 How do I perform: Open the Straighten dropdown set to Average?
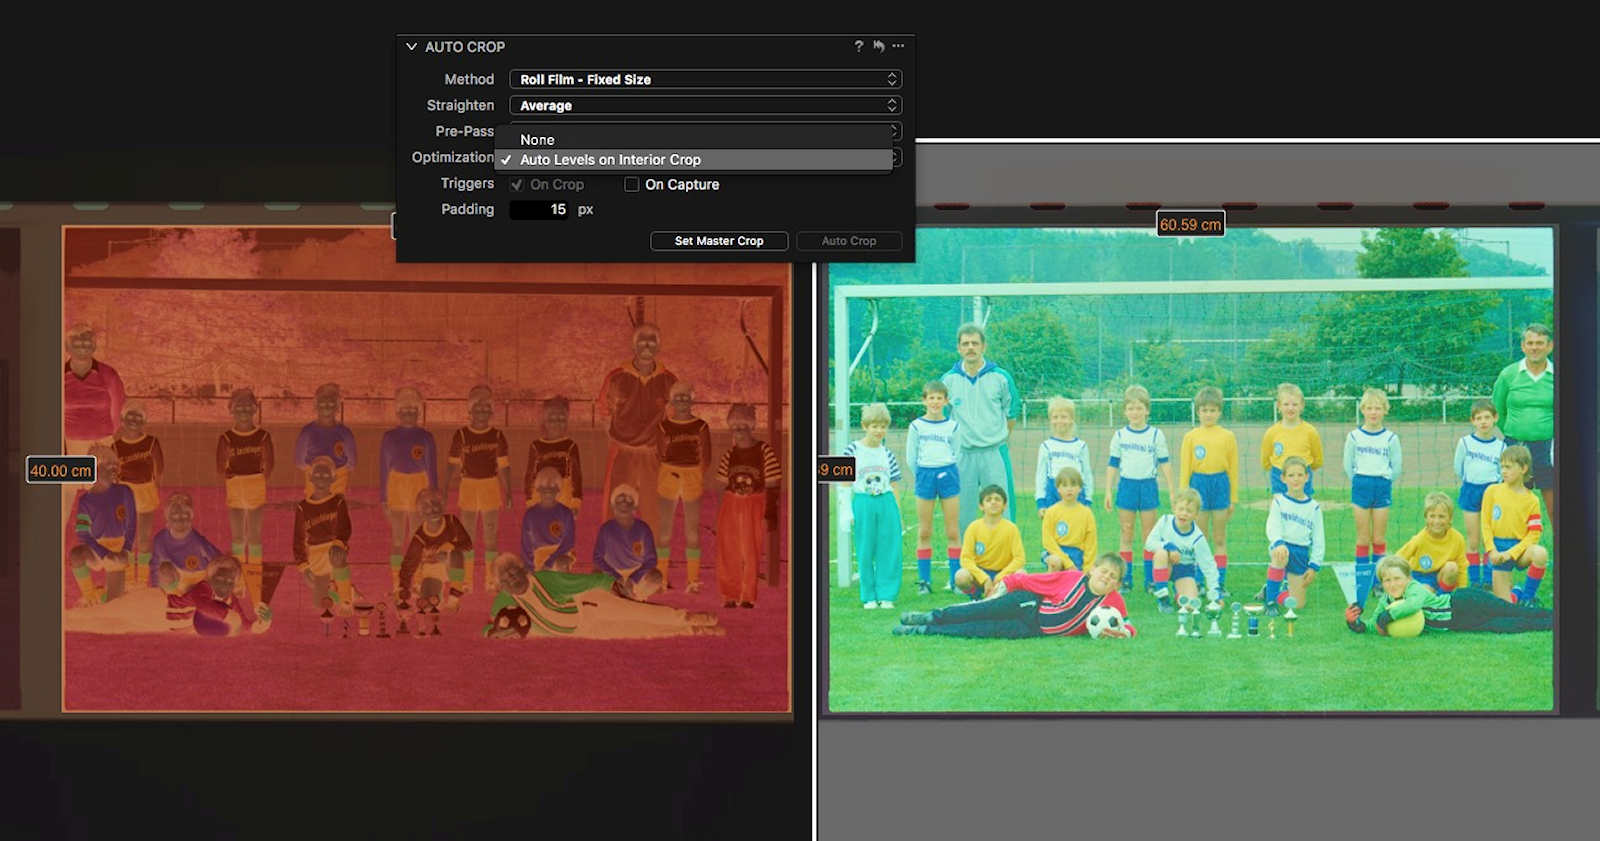coord(705,105)
